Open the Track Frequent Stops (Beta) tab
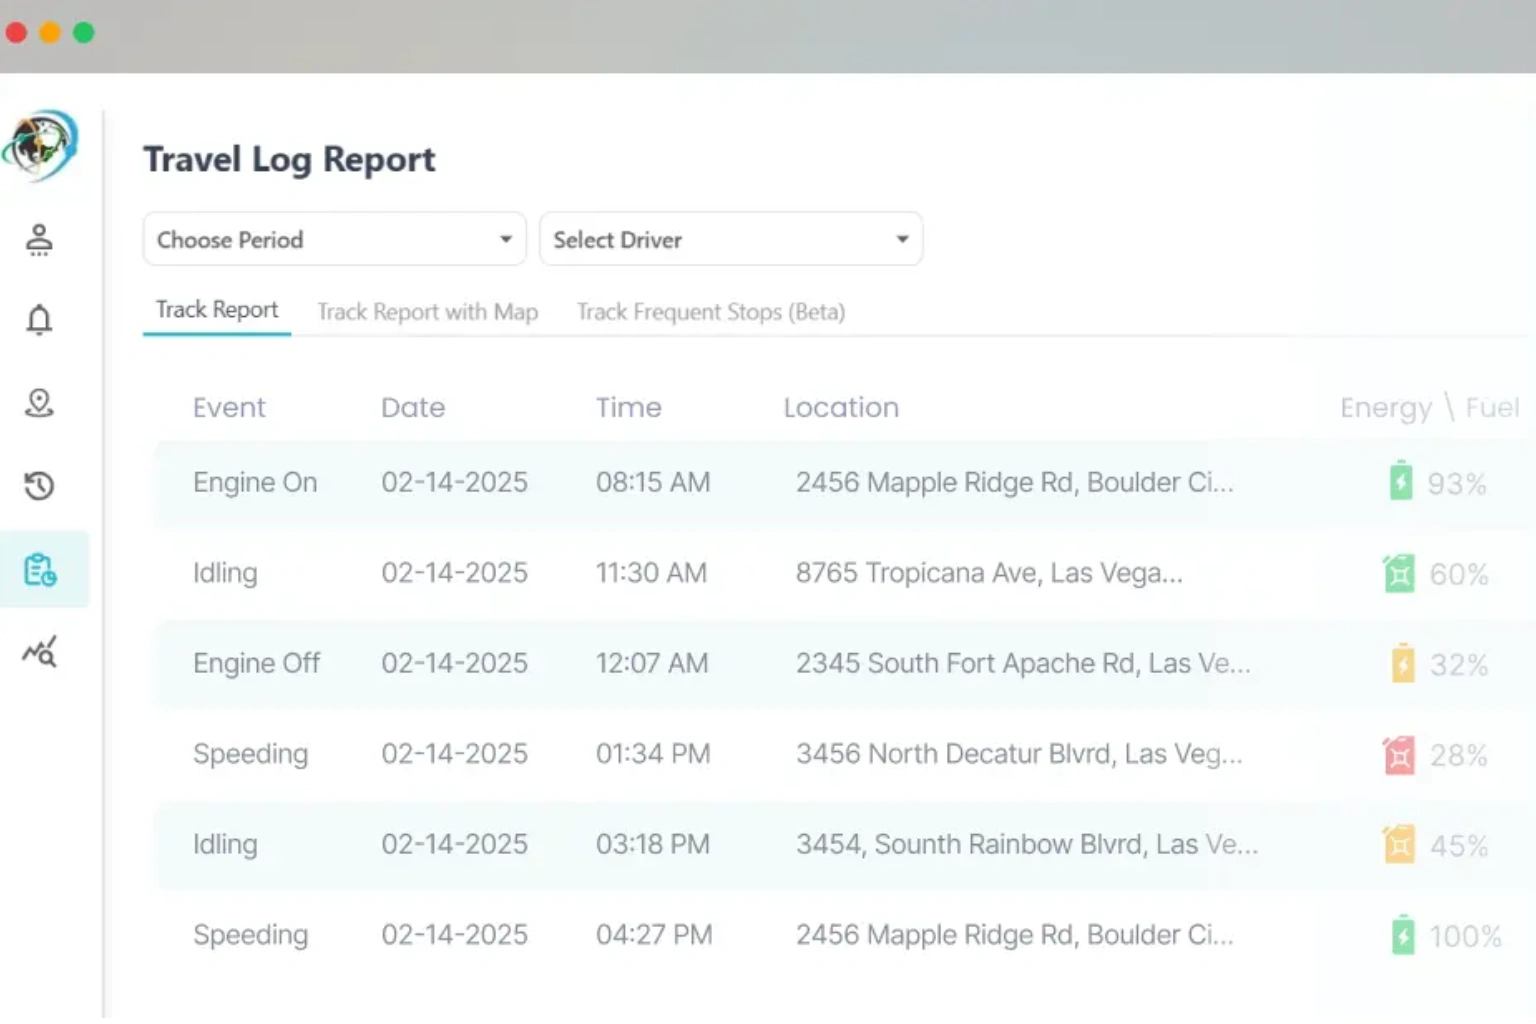1536x1024 pixels. pos(710,312)
